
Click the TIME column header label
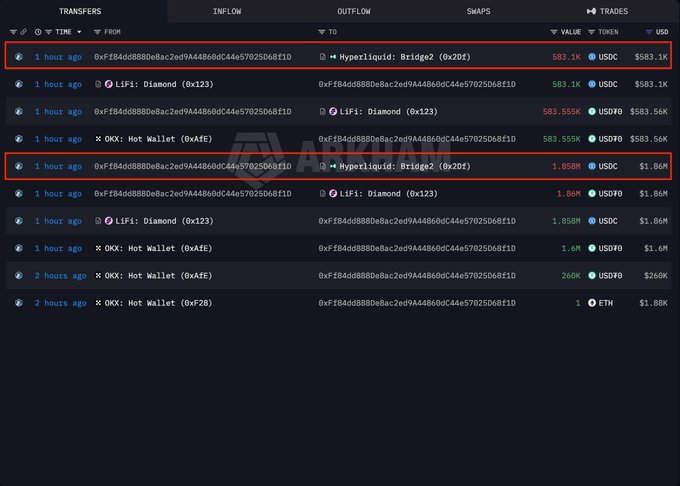pyautogui.click(x=63, y=32)
